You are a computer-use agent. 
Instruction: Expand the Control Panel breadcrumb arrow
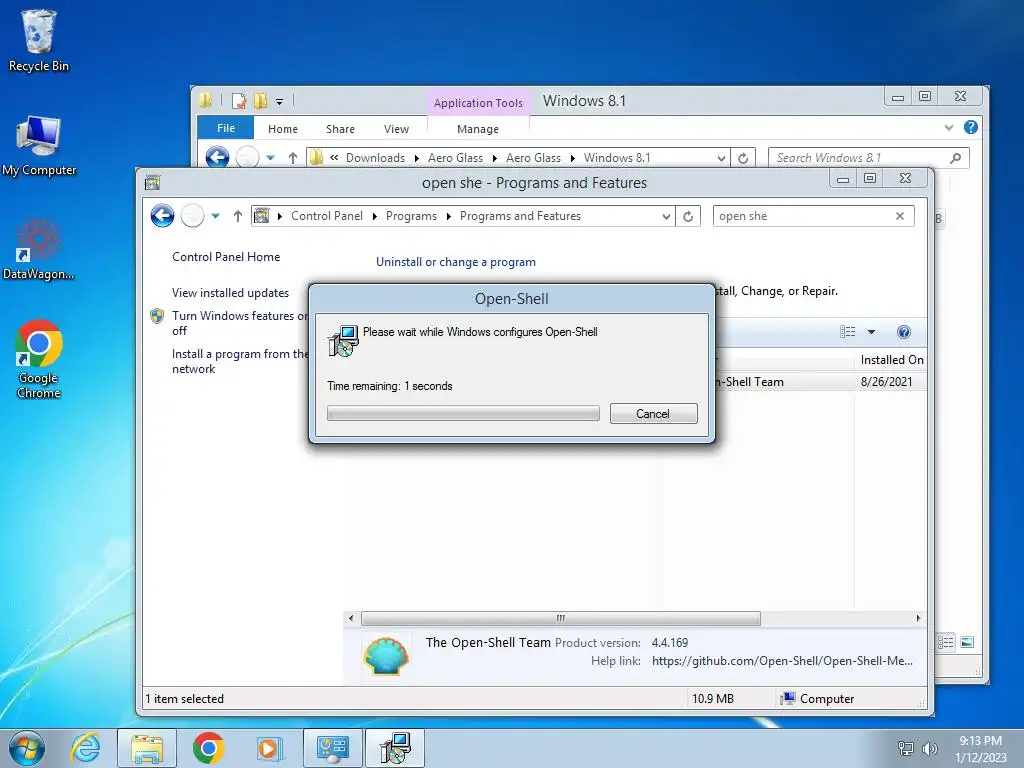375,216
